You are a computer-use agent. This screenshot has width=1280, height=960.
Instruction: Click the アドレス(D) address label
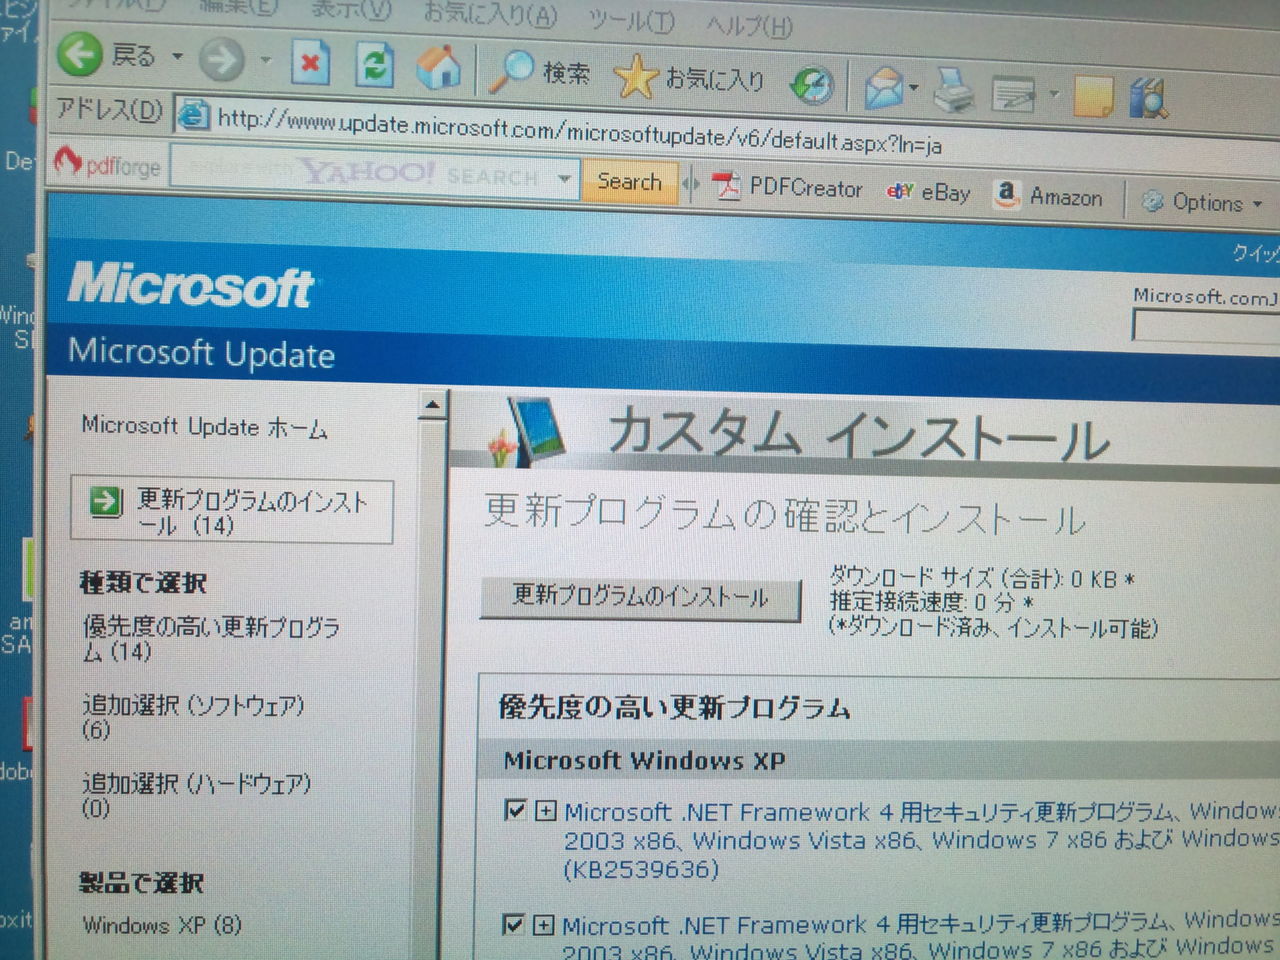109,108
